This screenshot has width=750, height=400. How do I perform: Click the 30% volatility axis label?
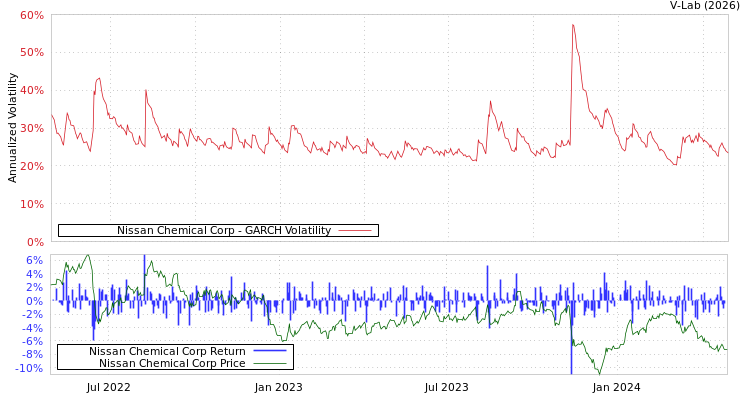click(31, 128)
